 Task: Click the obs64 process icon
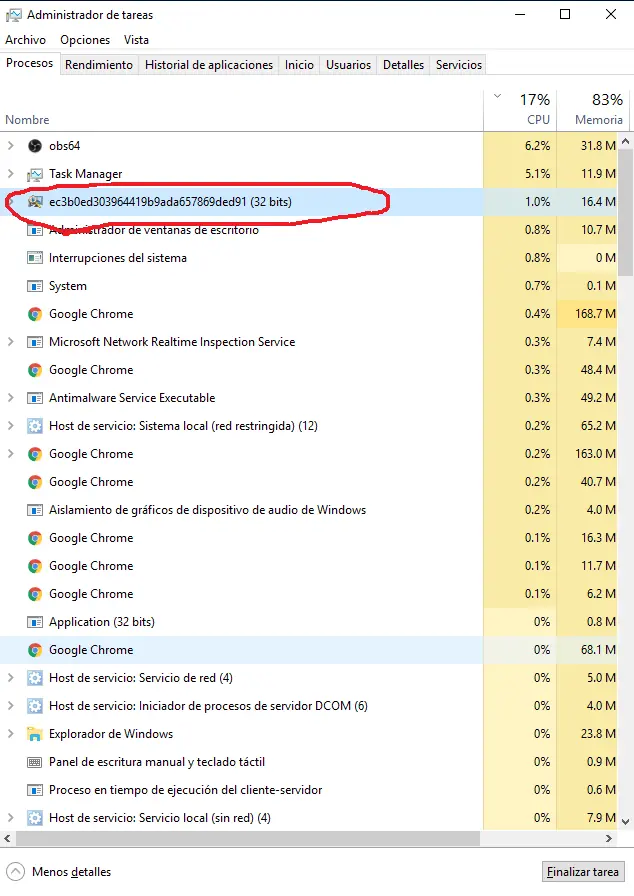35,146
